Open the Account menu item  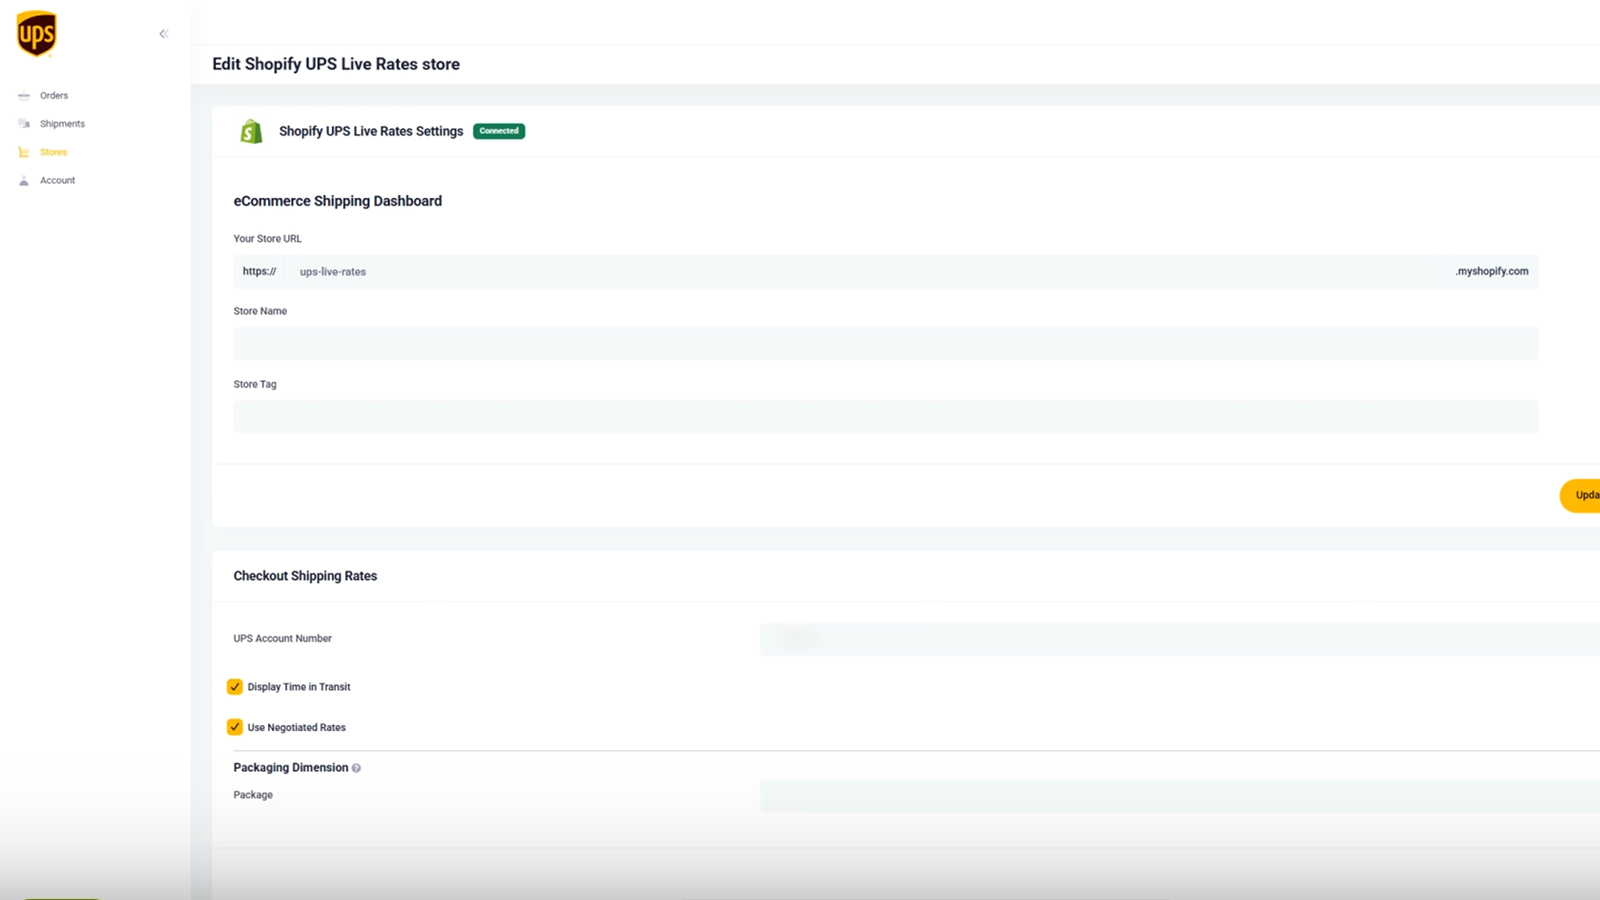tap(57, 181)
